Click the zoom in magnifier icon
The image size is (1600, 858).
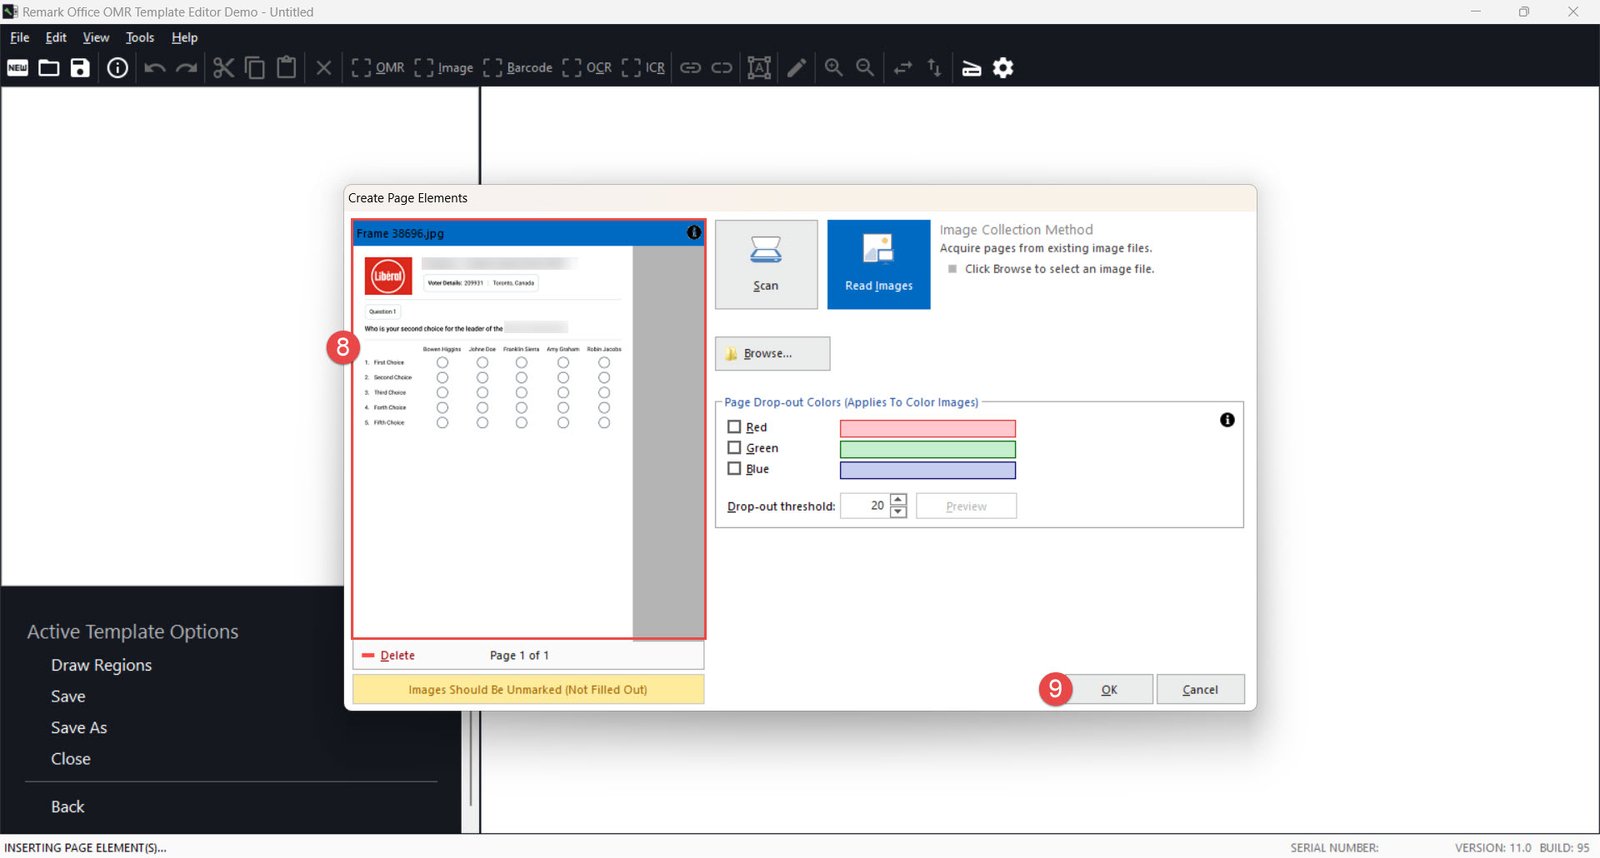833,68
